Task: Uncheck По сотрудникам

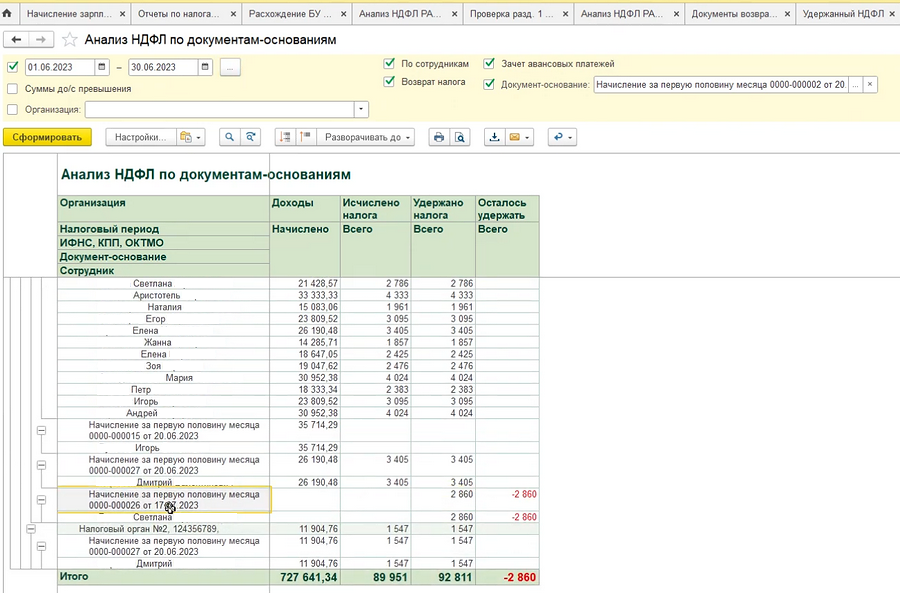Action: click(x=389, y=63)
